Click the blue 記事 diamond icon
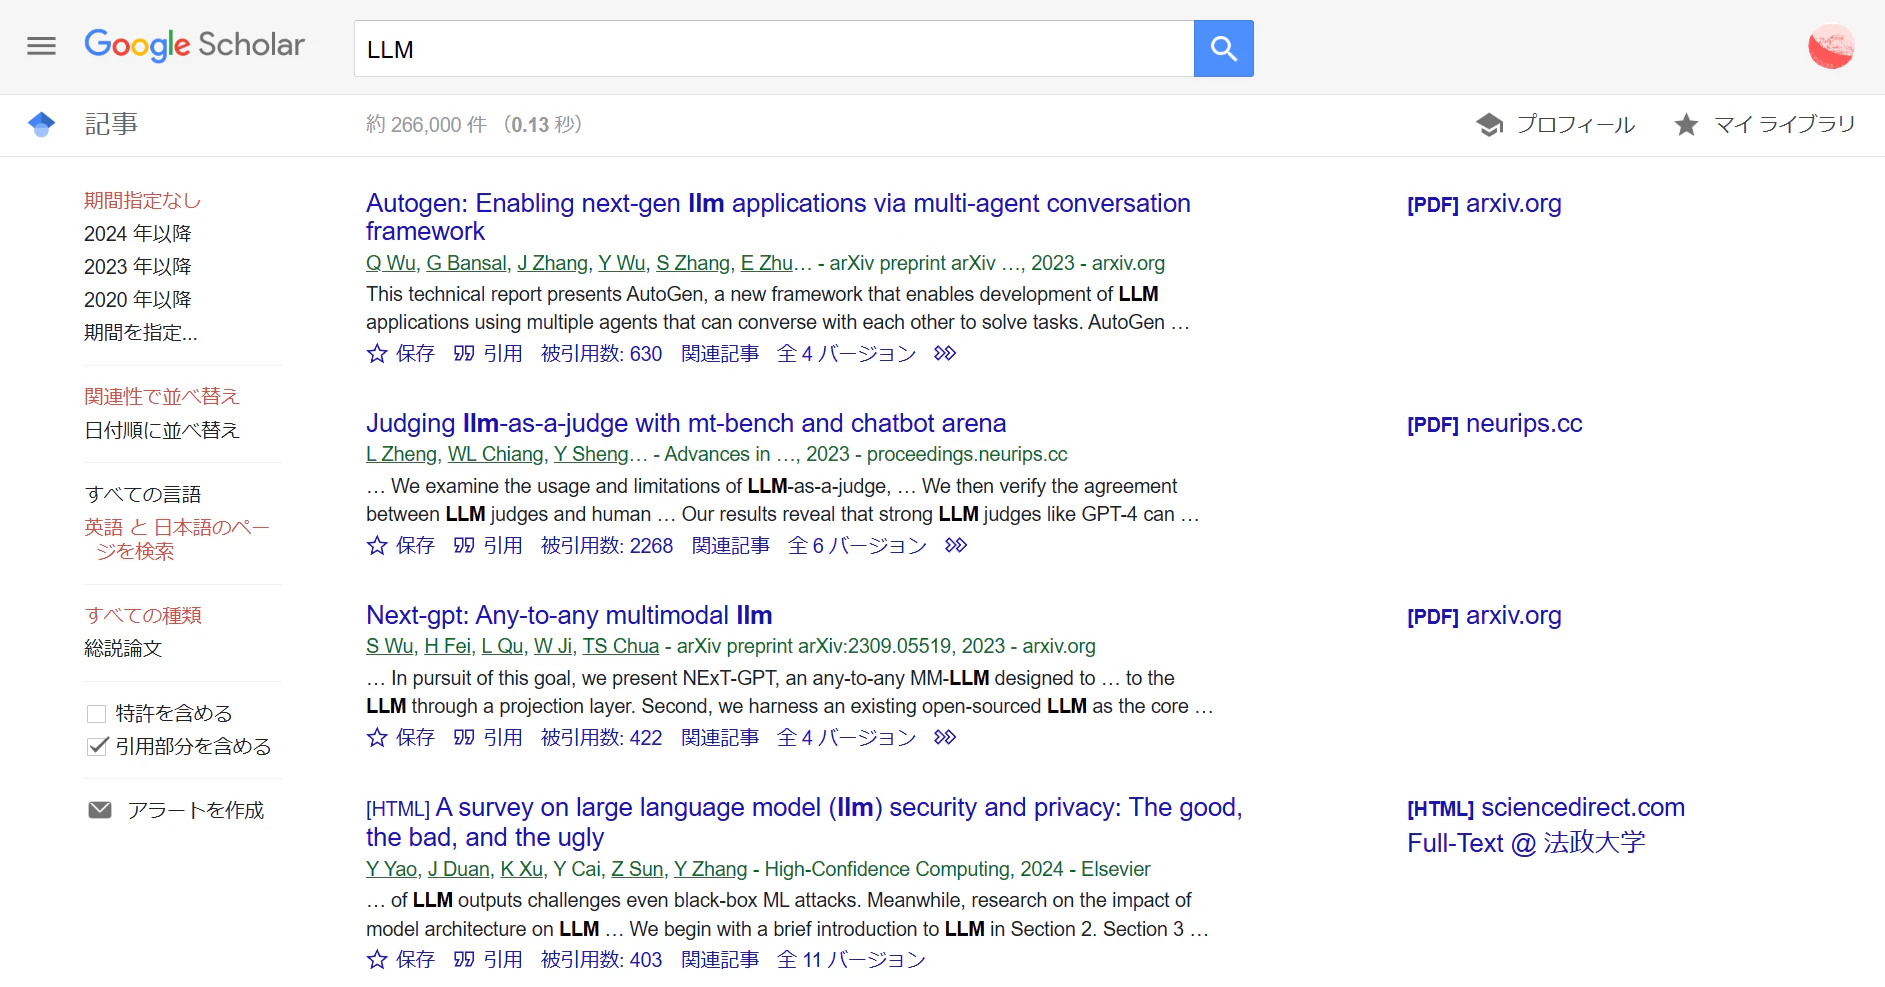This screenshot has width=1885, height=987. coord(41,125)
